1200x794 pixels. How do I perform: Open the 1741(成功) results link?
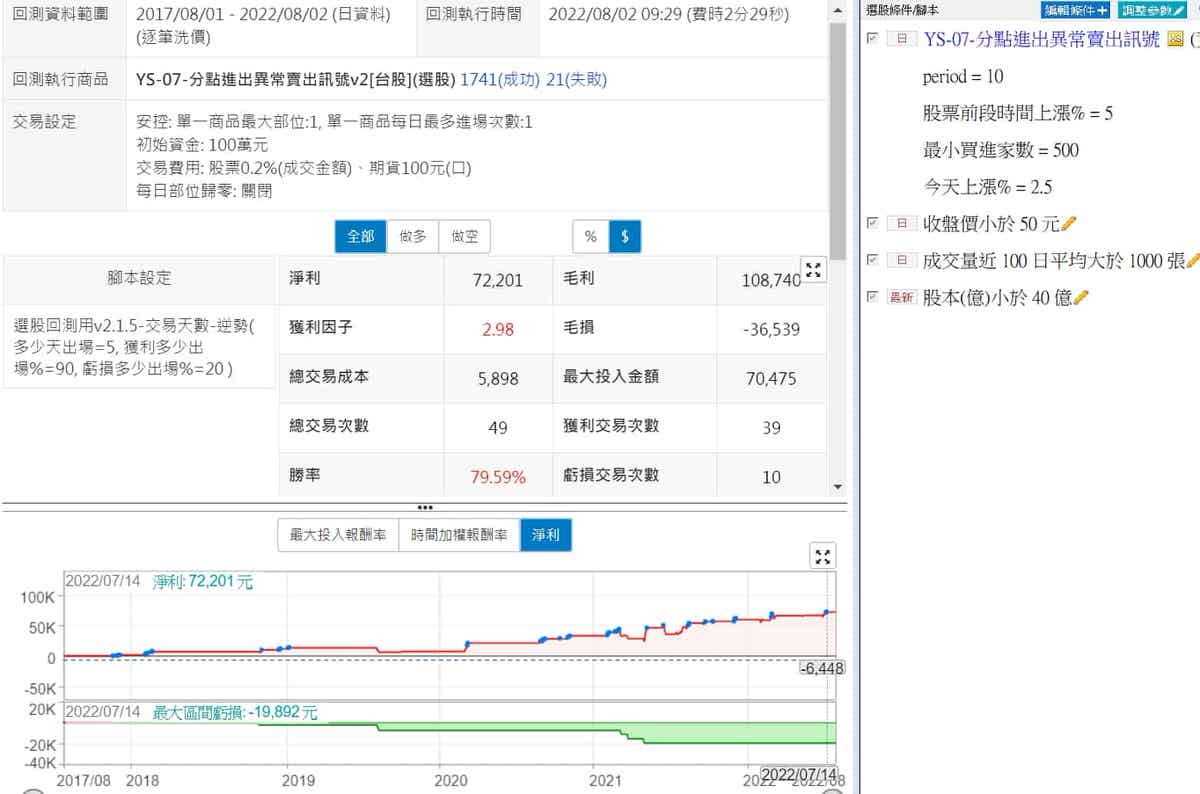[499, 80]
